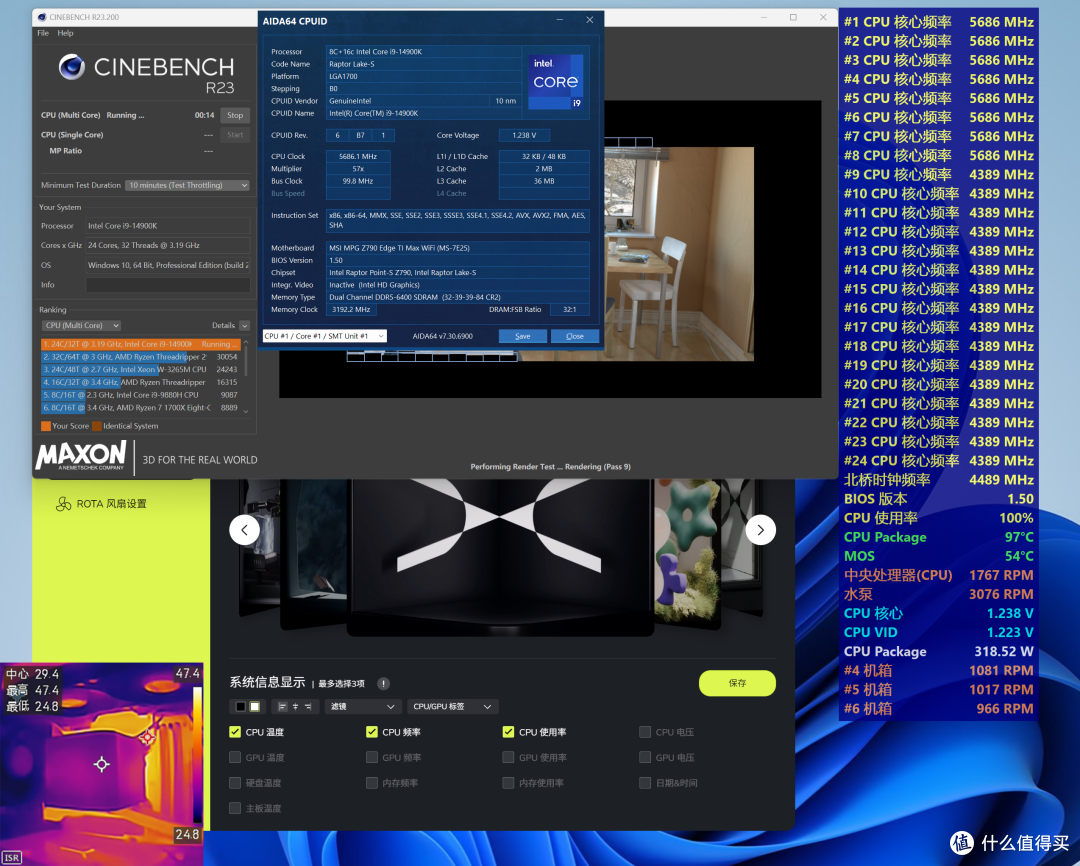Check GPU 频率 checkbox
Viewport: 1080px width, 866px height.
[372, 757]
